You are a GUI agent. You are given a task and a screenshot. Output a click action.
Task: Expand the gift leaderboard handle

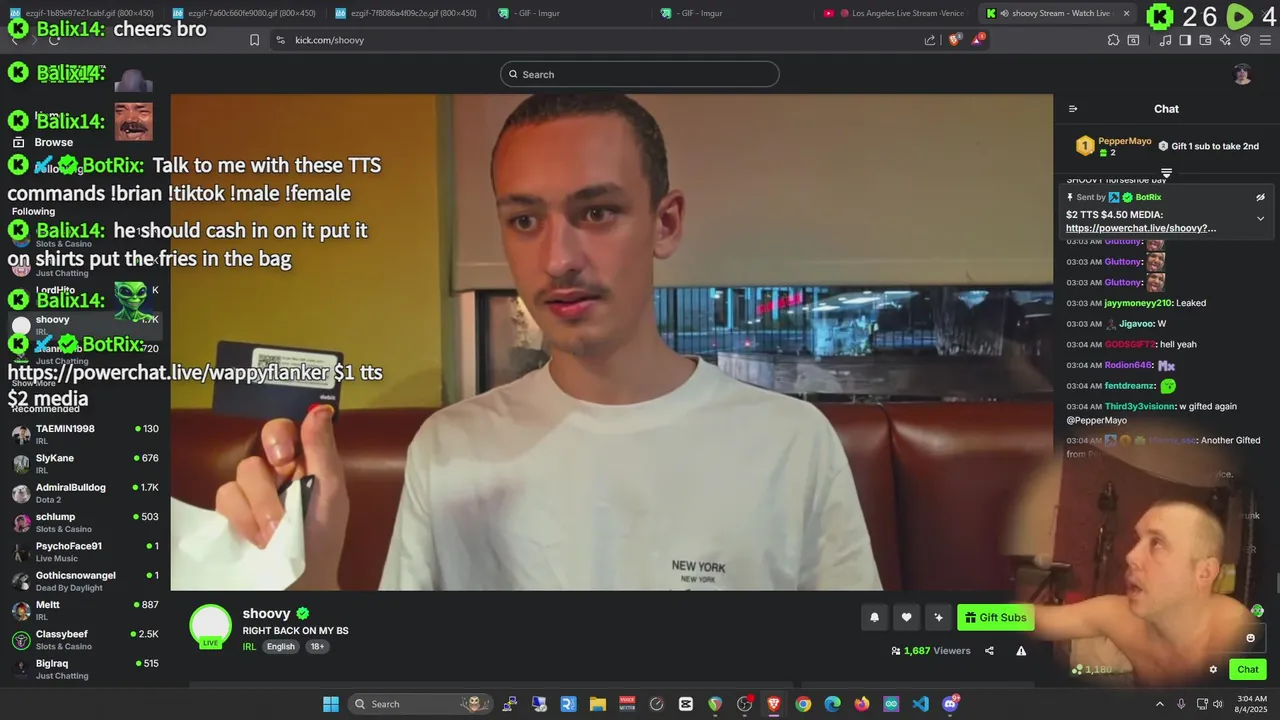[x=1166, y=174]
